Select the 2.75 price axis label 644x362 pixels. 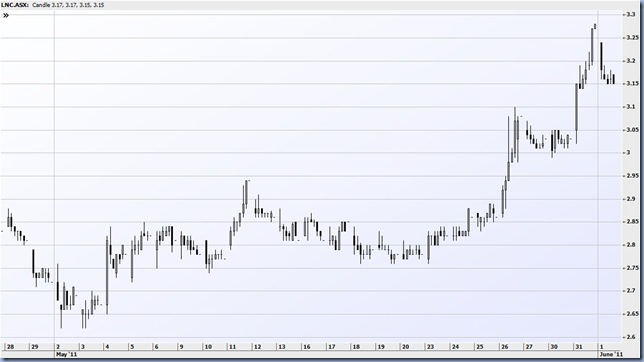(632, 268)
